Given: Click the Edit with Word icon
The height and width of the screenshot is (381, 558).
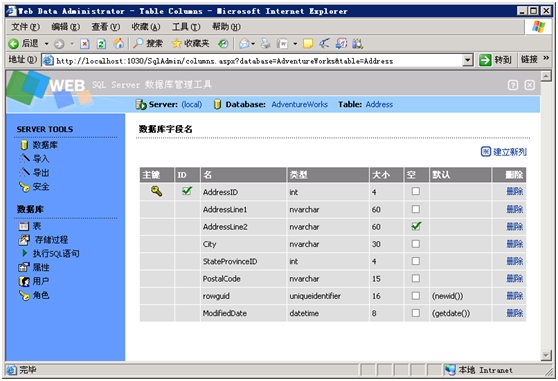Looking at the screenshot, I should click(x=283, y=43).
